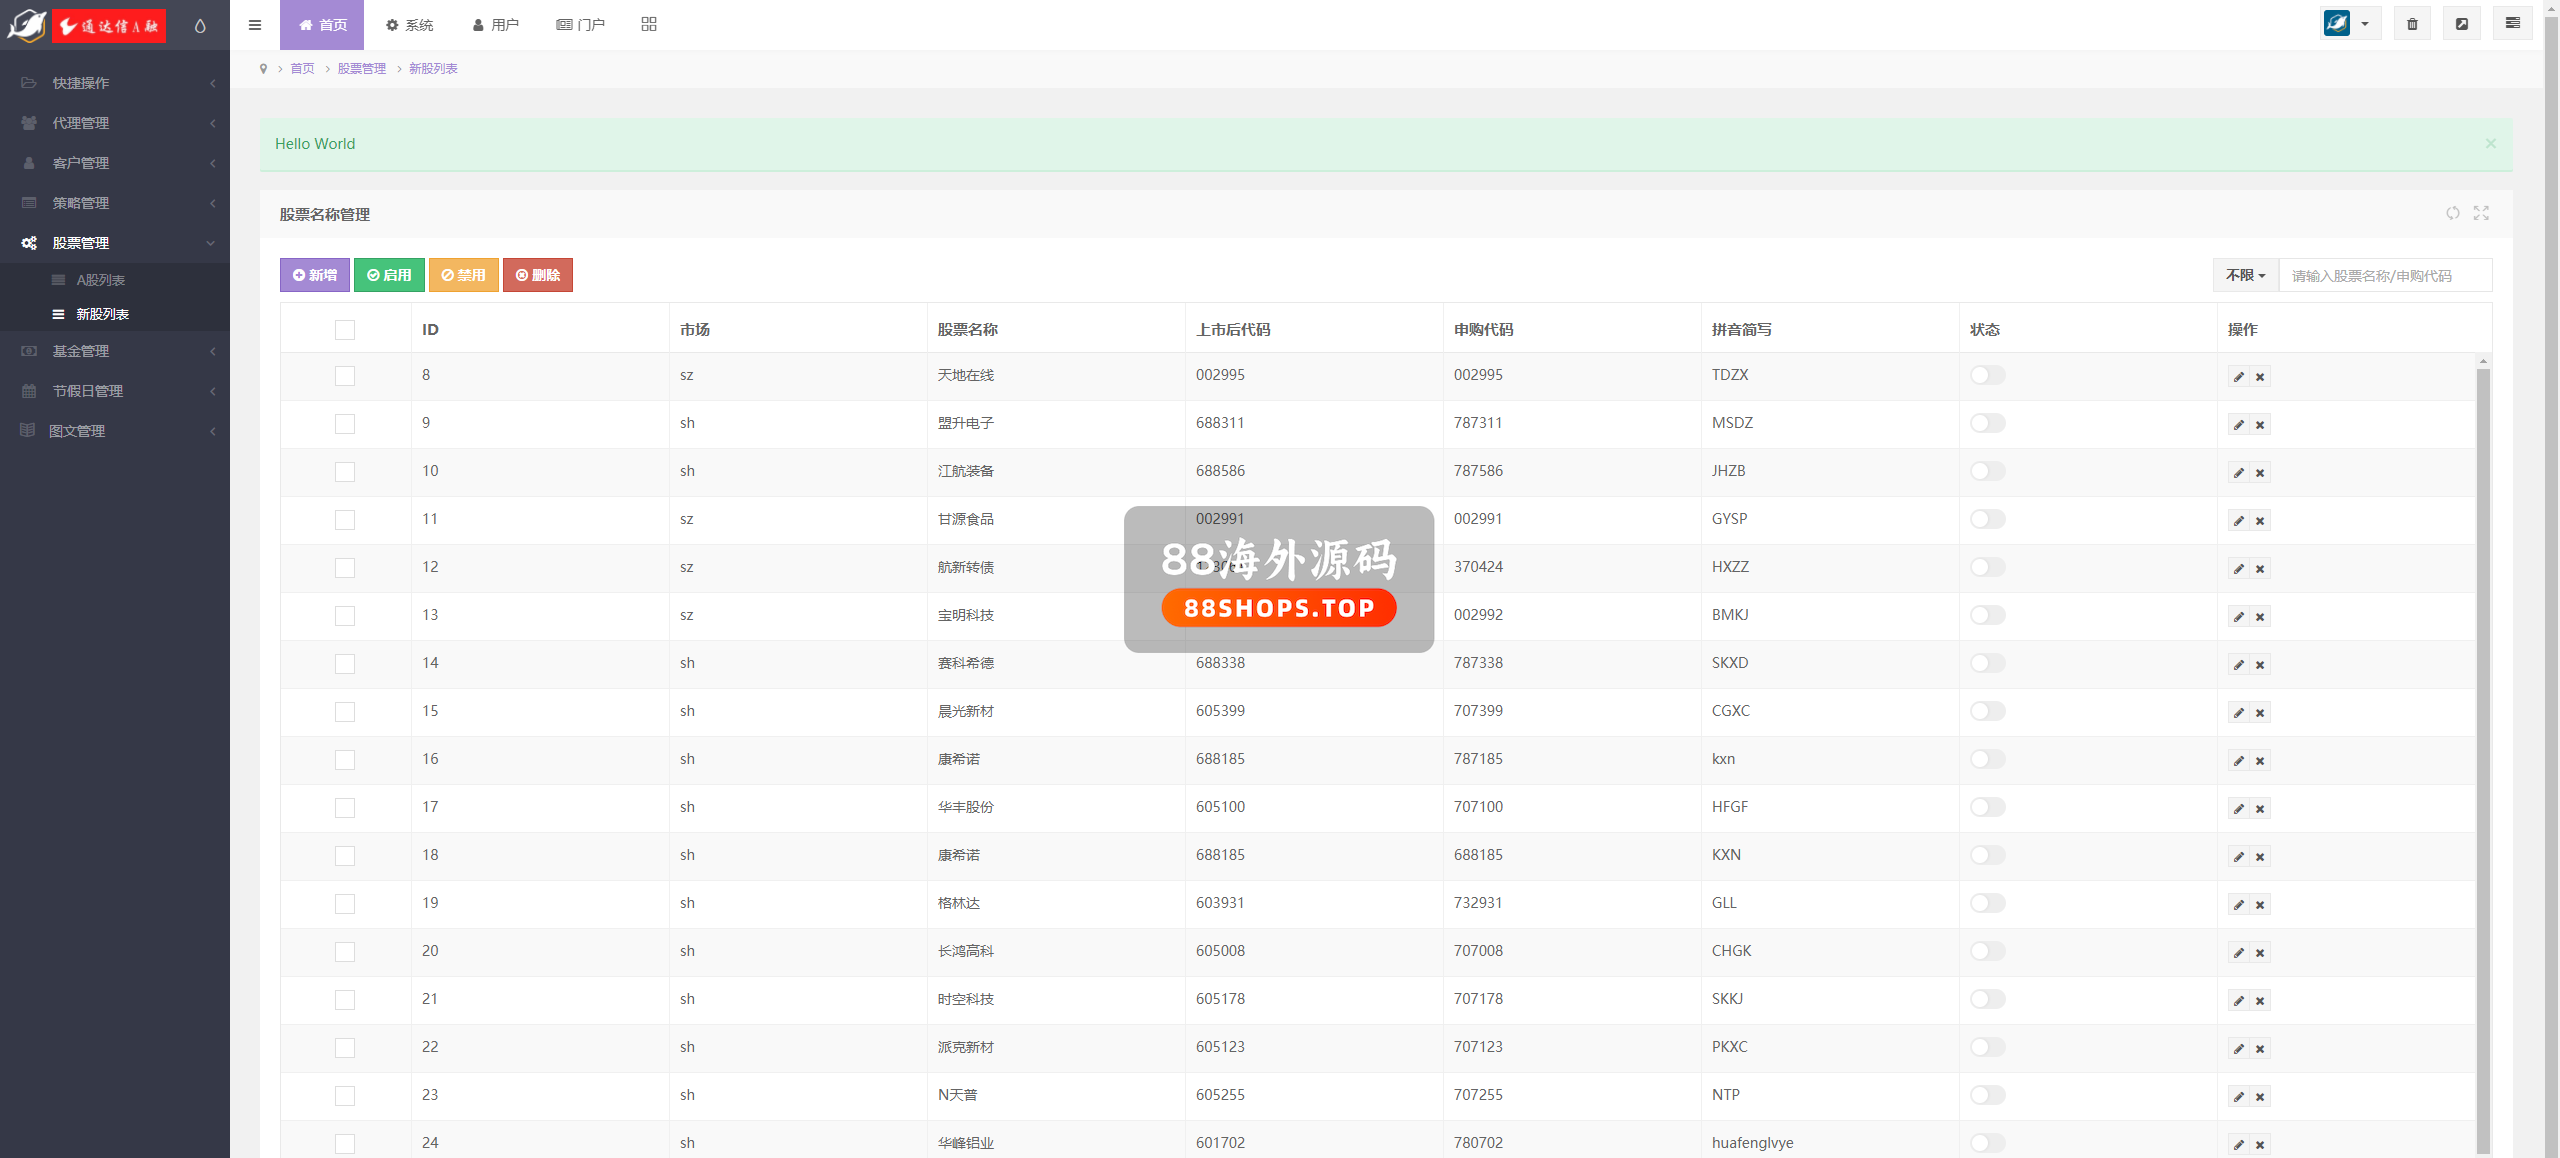Open the 系统 top menu tab

click(410, 25)
